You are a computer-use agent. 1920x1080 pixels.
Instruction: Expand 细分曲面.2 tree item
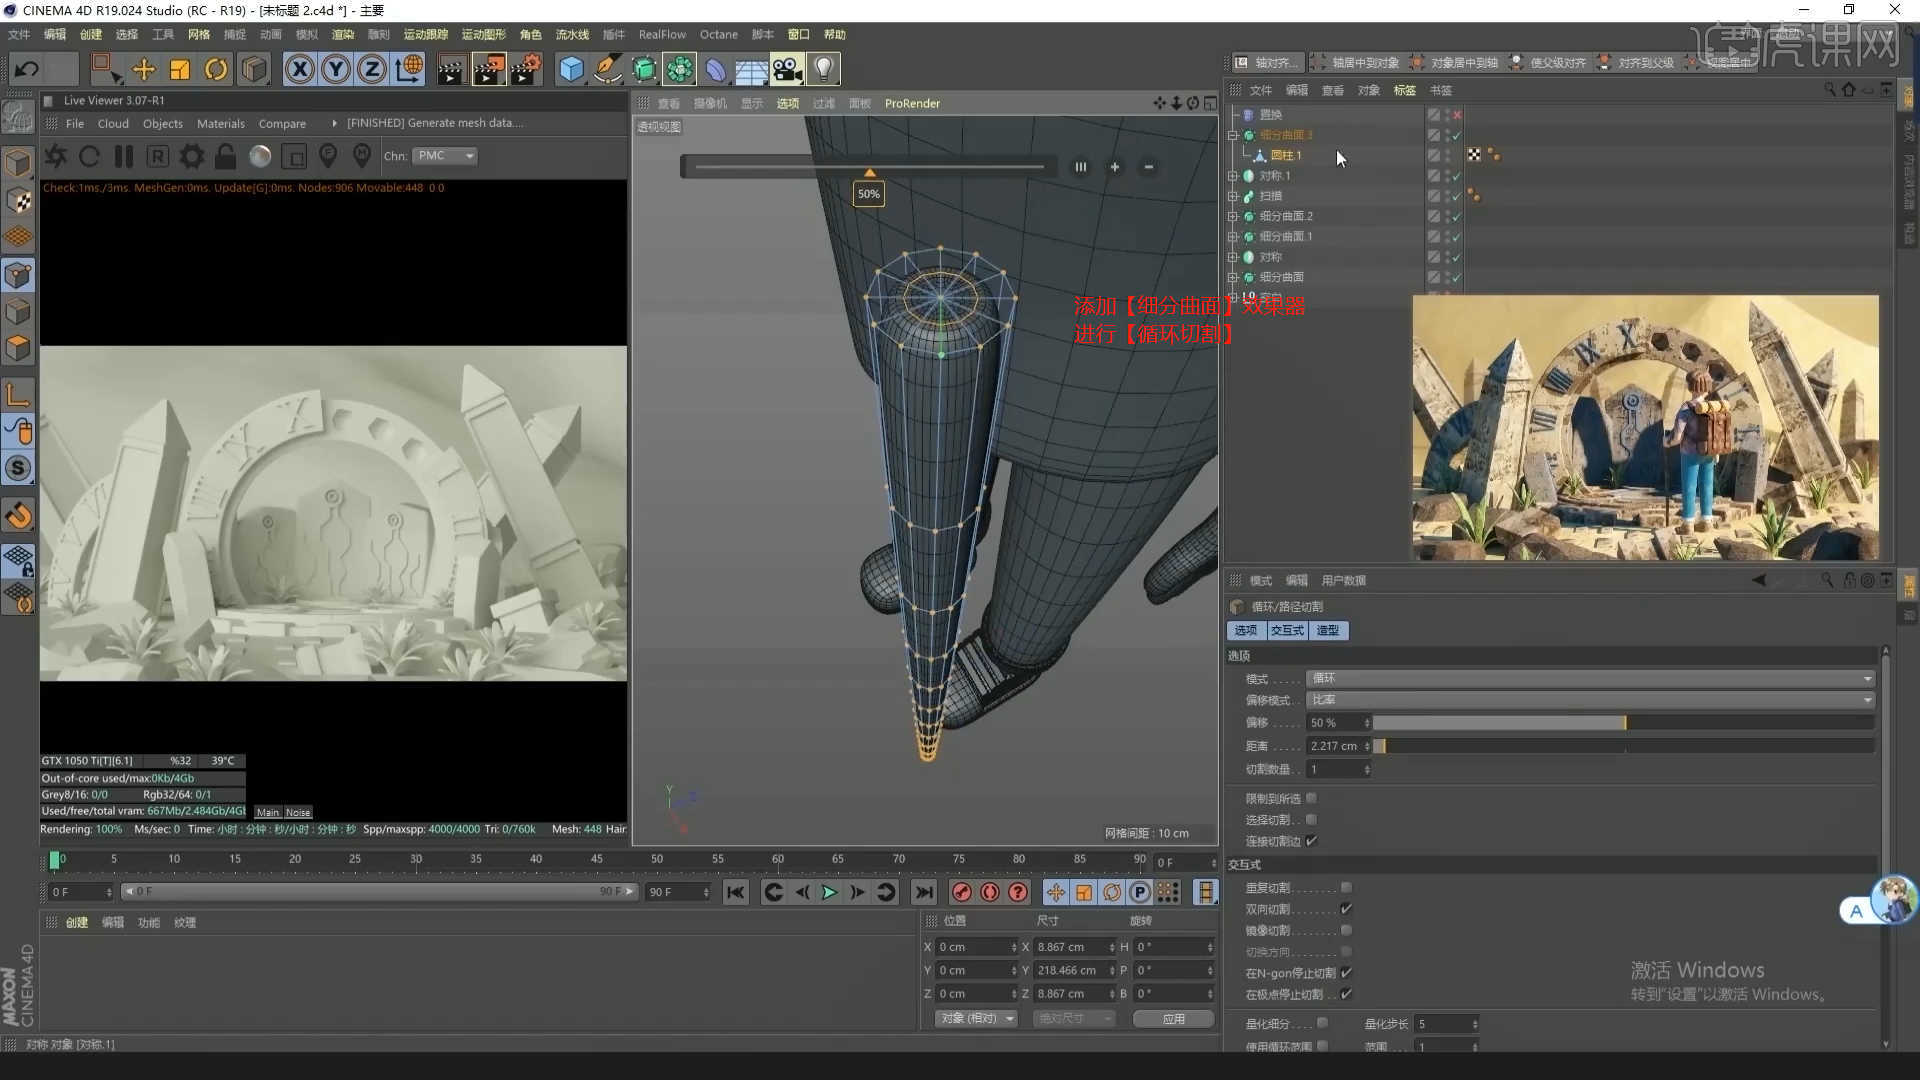[1233, 216]
